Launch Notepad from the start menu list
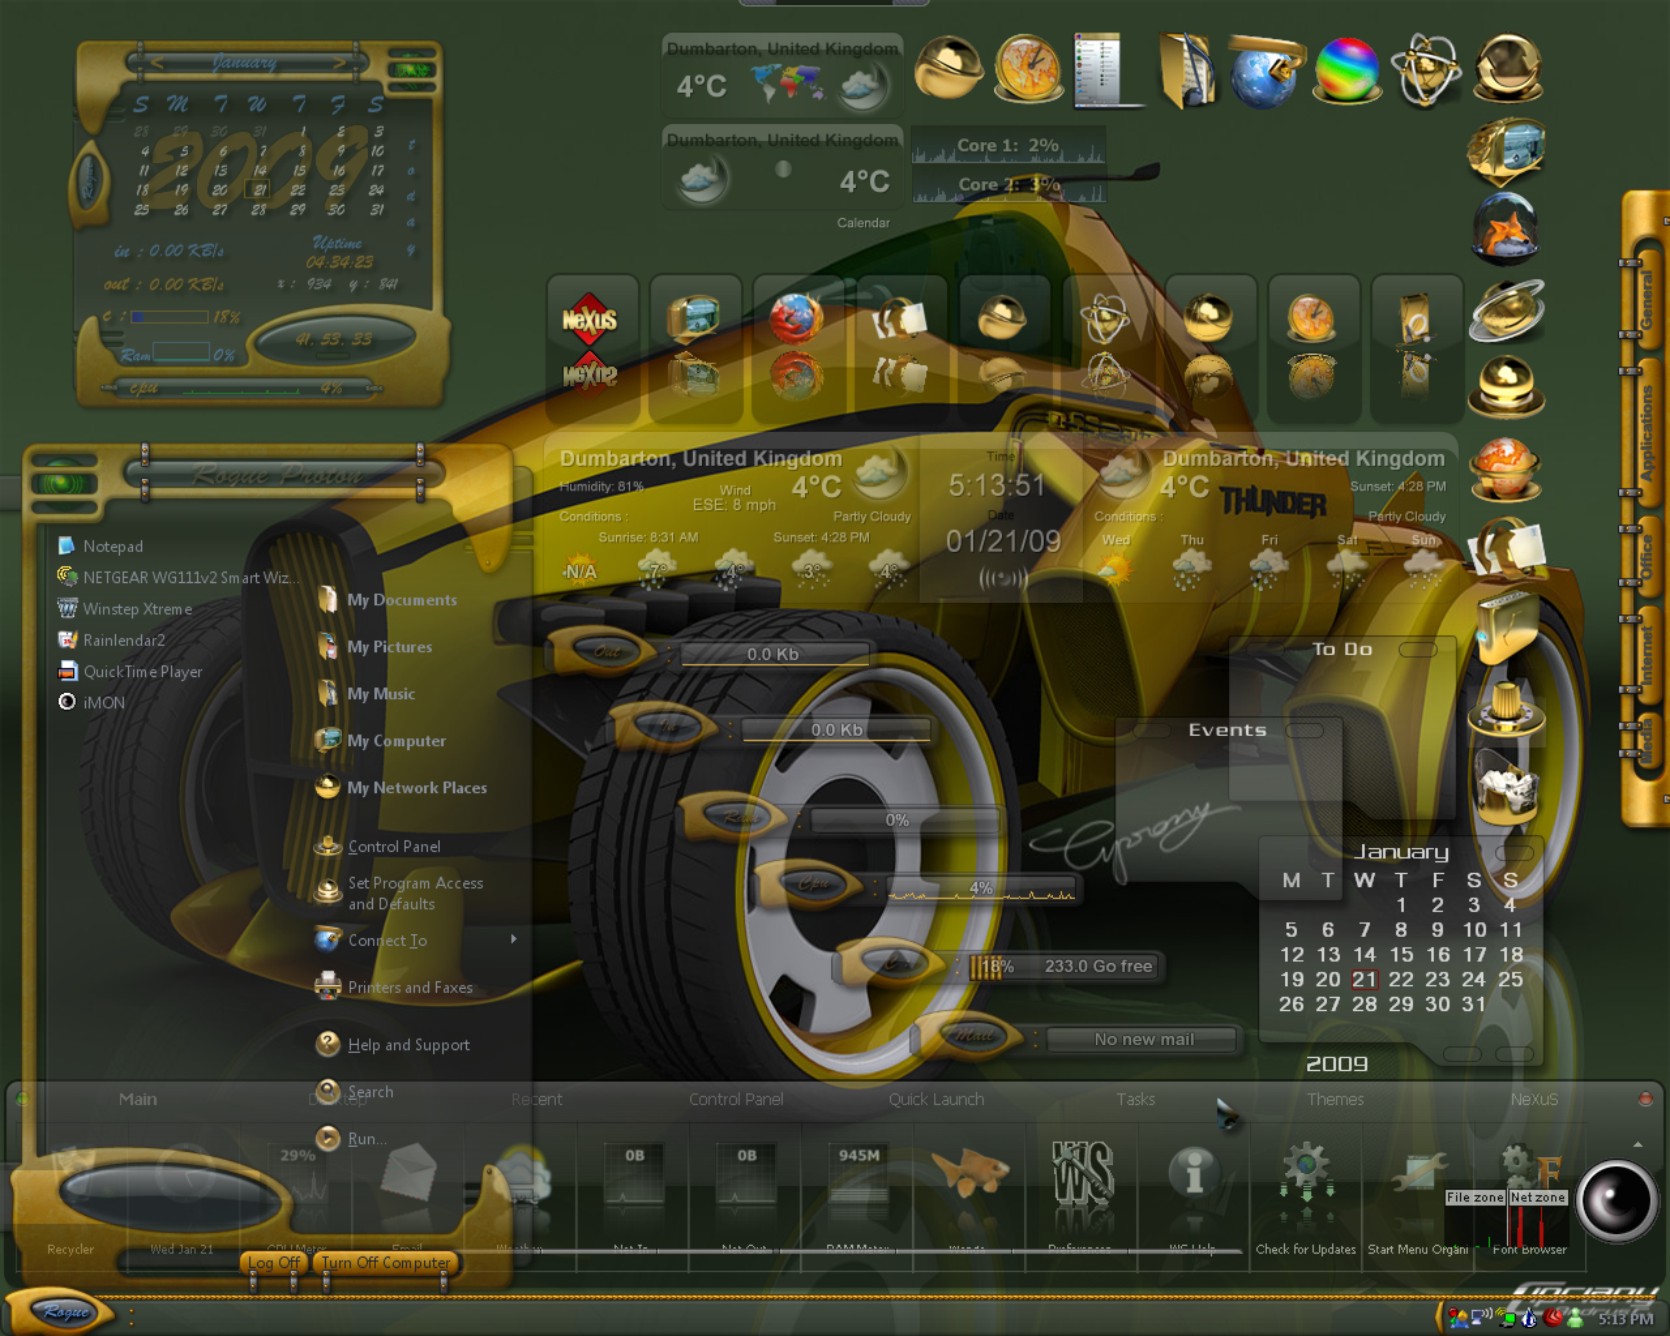The height and width of the screenshot is (1336, 1670). (x=100, y=546)
